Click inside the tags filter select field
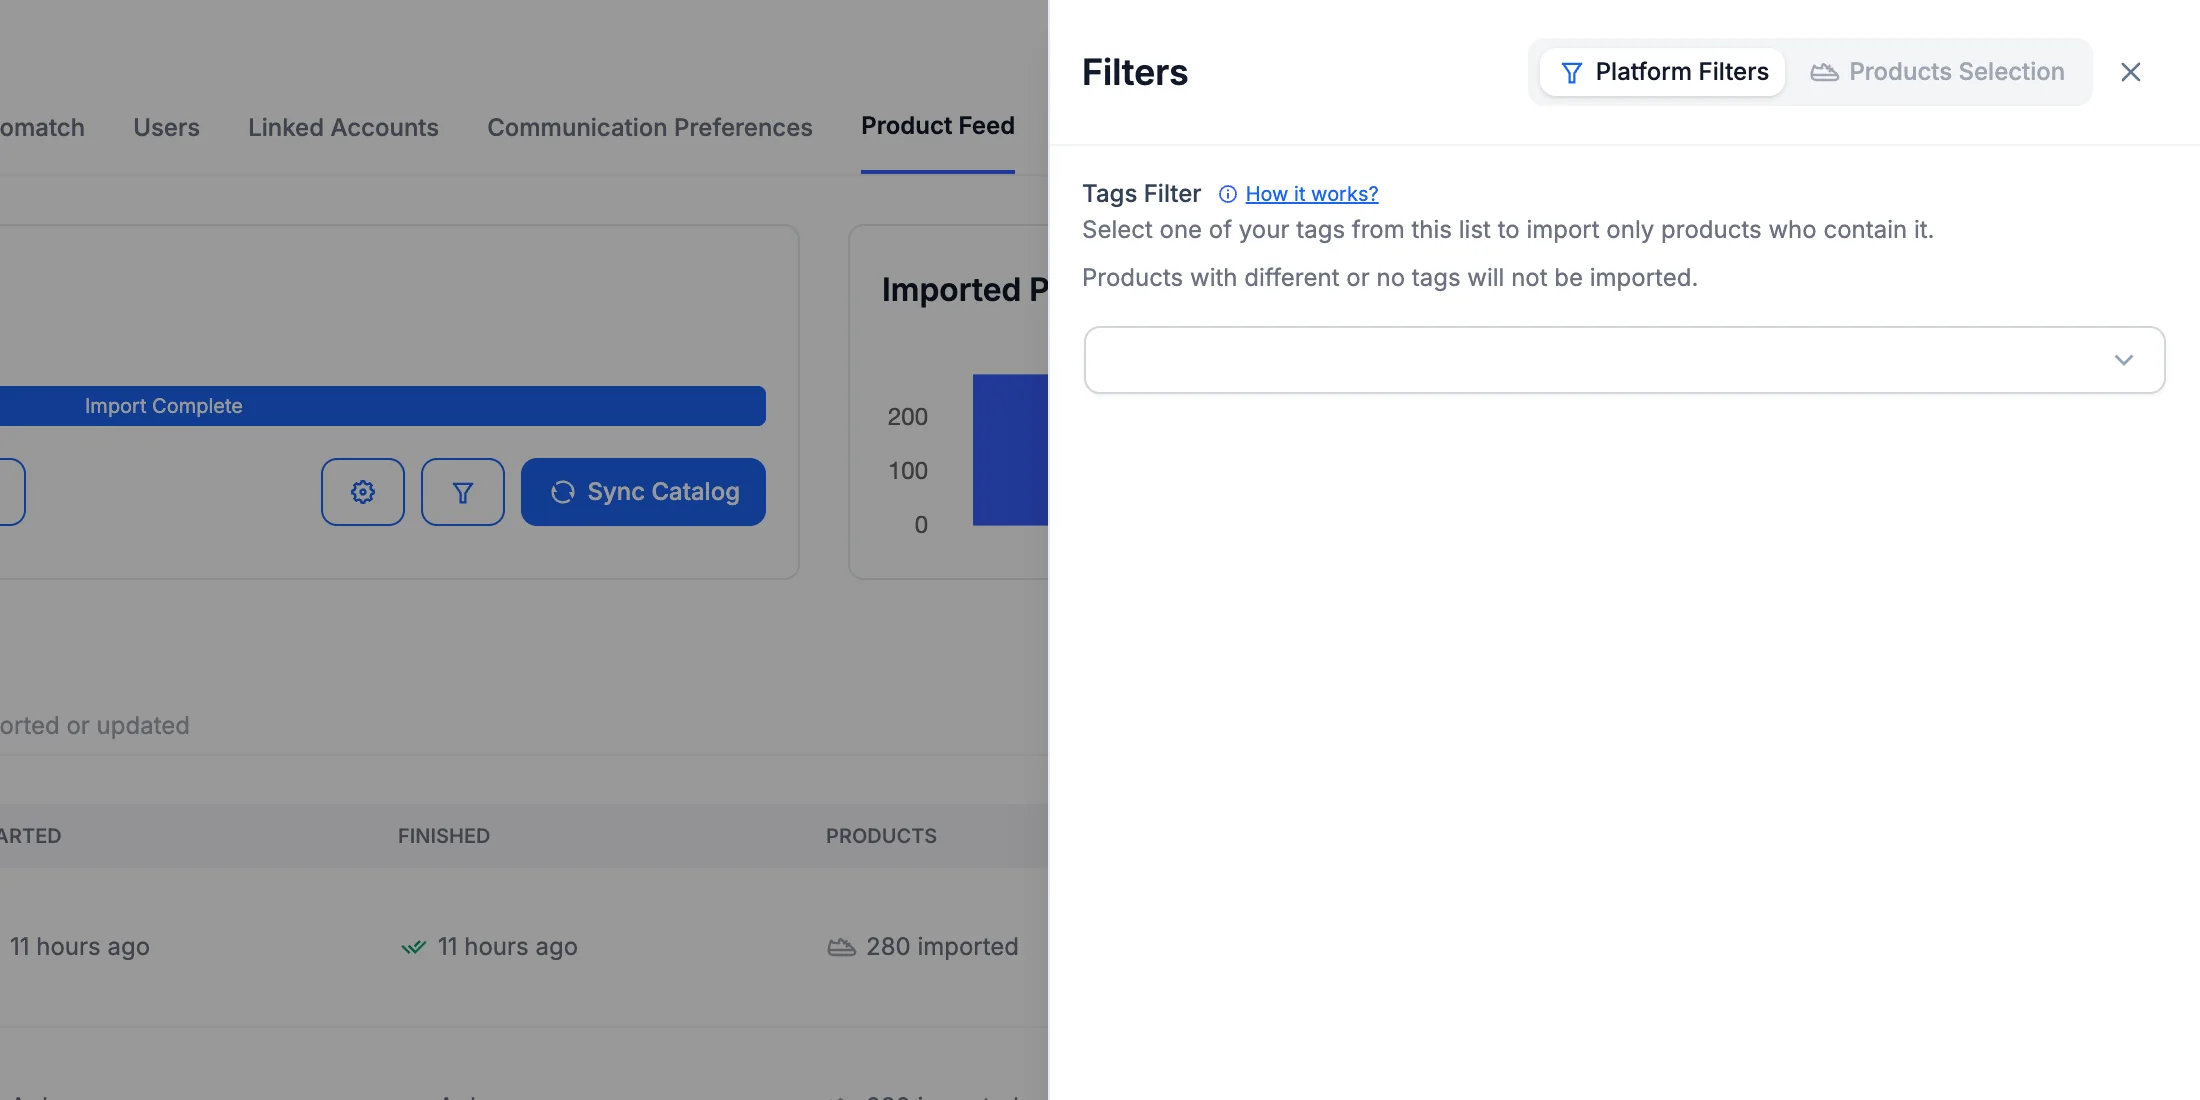 tap(1624, 360)
